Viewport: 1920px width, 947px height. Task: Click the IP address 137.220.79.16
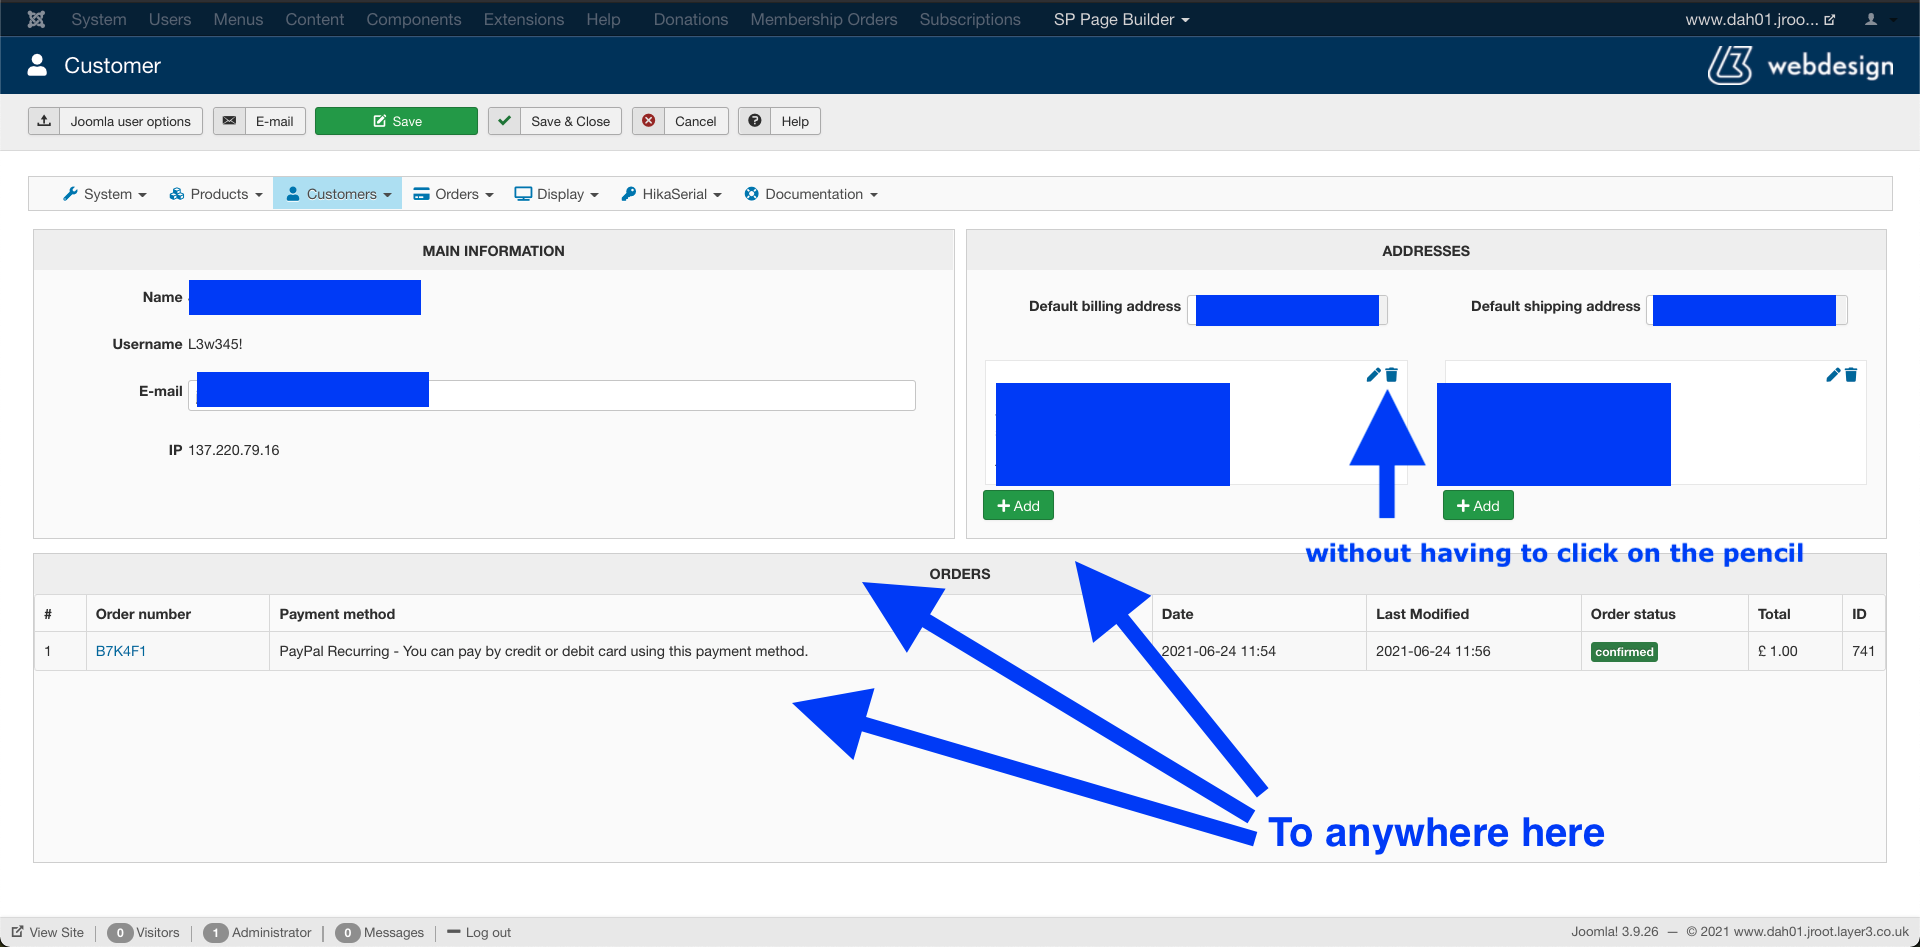tap(234, 450)
